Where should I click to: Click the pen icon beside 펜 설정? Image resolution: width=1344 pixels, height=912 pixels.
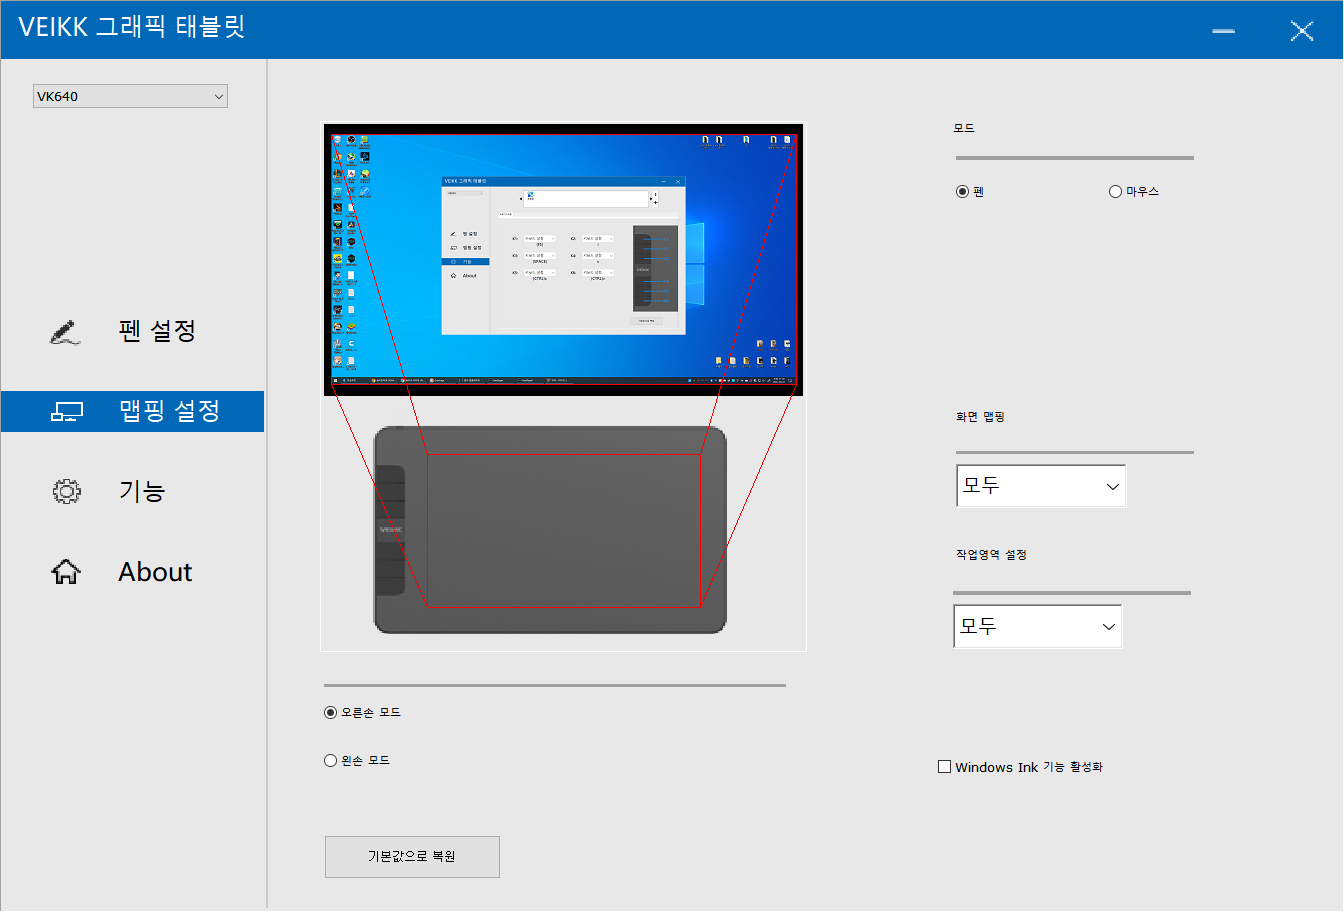(x=65, y=333)
